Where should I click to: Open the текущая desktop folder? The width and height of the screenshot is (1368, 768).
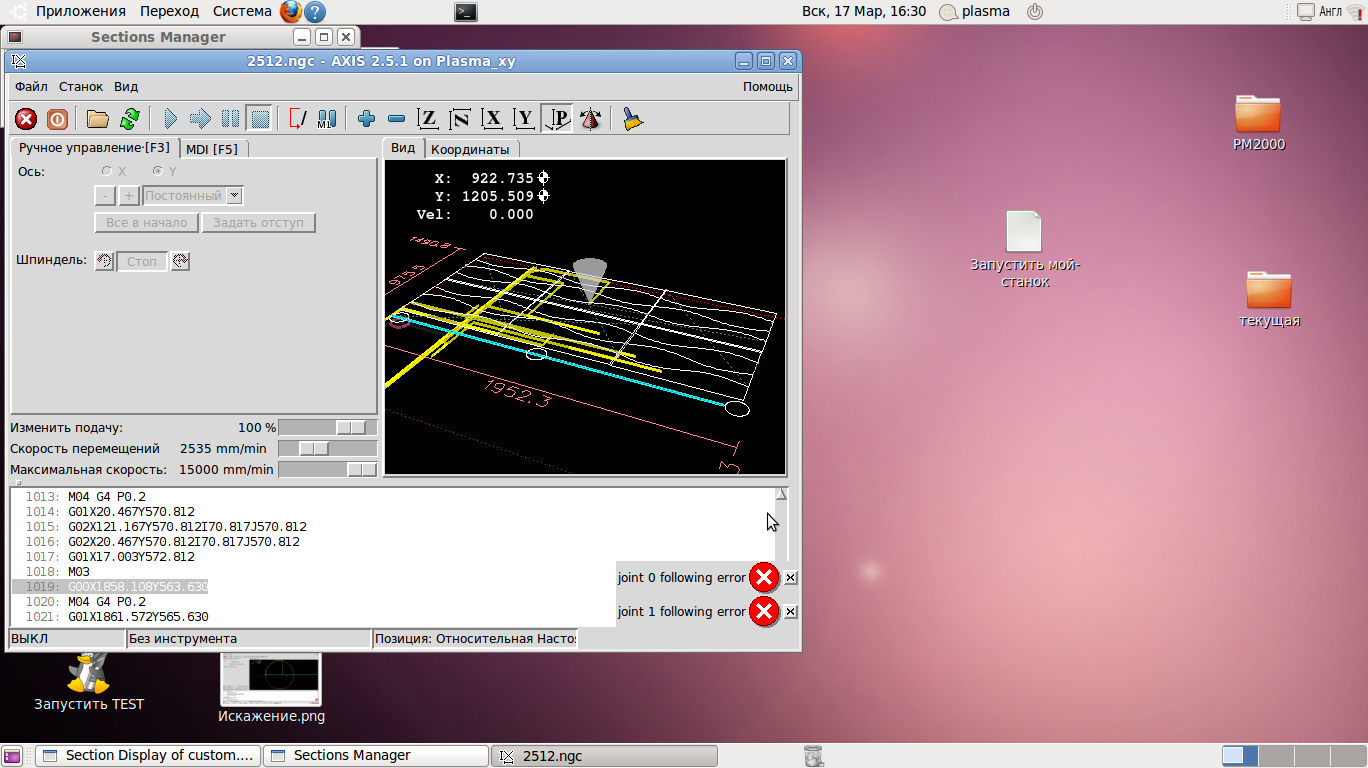1269,299
